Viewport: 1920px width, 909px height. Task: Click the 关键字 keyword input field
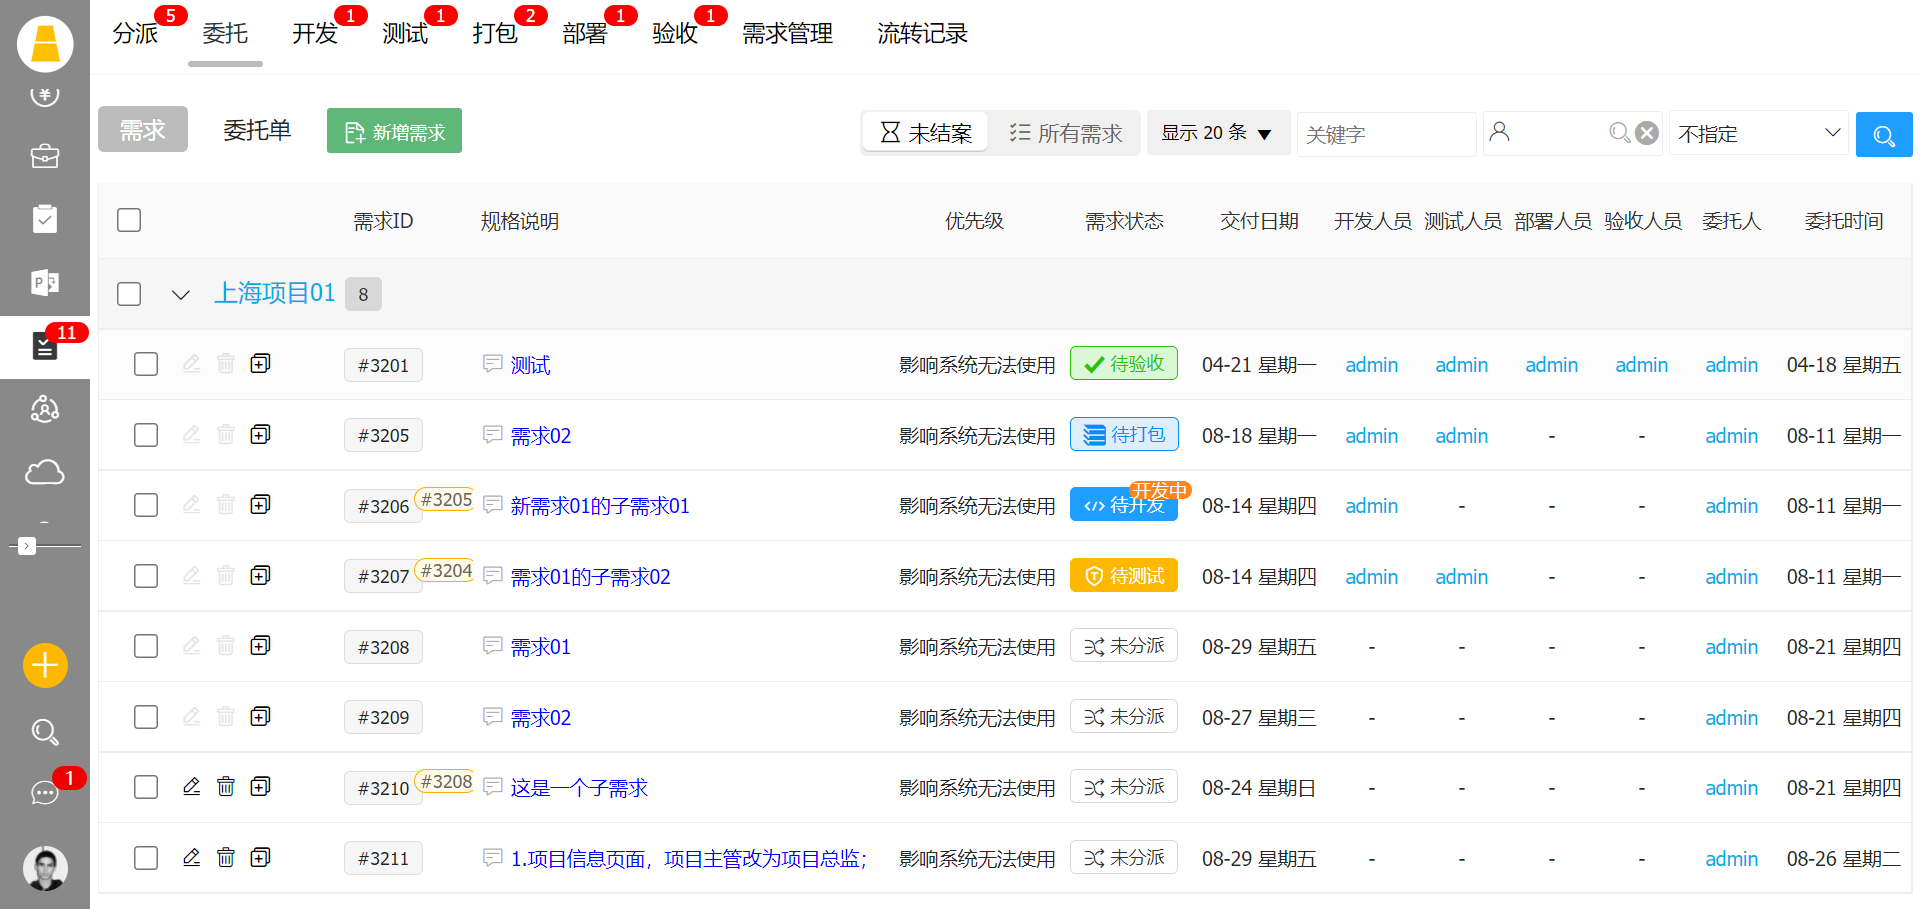coord(1385,134)
